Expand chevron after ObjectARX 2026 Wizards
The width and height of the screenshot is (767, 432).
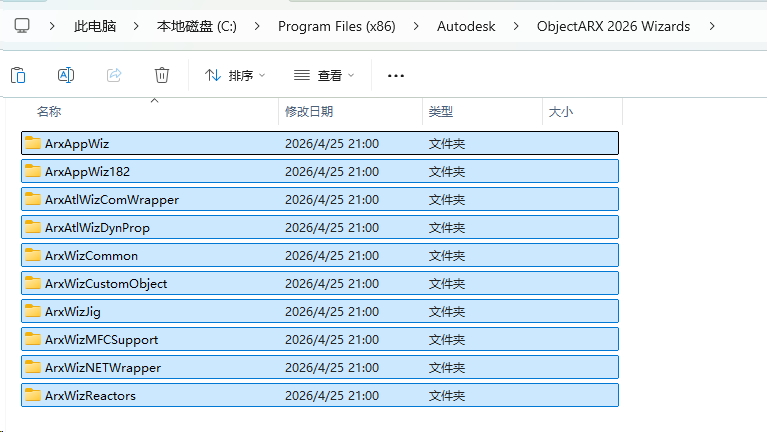(x=712, y=26)
